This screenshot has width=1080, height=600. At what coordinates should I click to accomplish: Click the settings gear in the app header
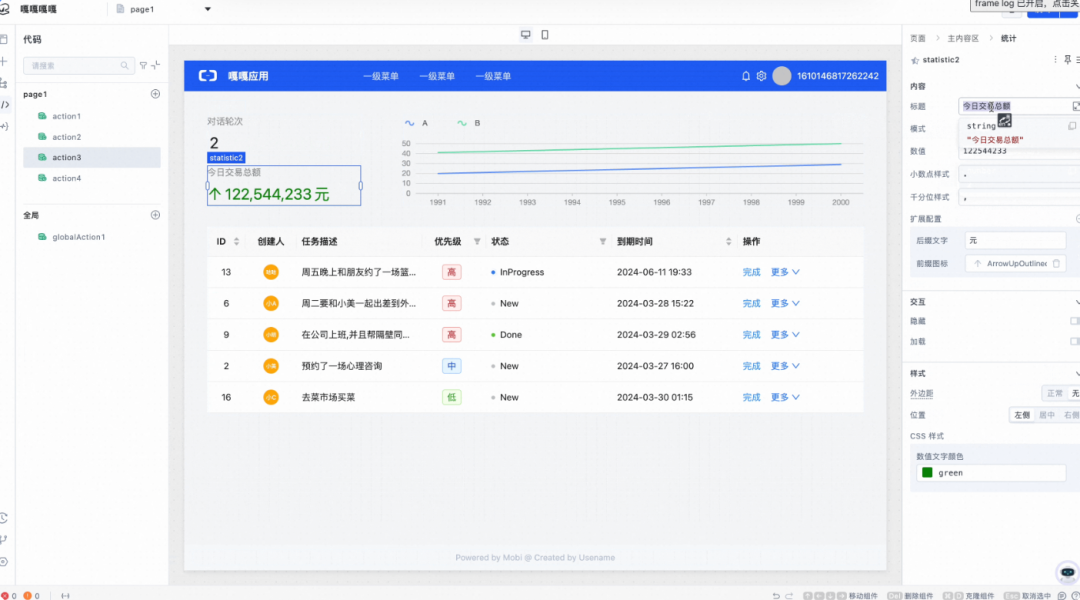pyautogui.click(x=761, y=75)
